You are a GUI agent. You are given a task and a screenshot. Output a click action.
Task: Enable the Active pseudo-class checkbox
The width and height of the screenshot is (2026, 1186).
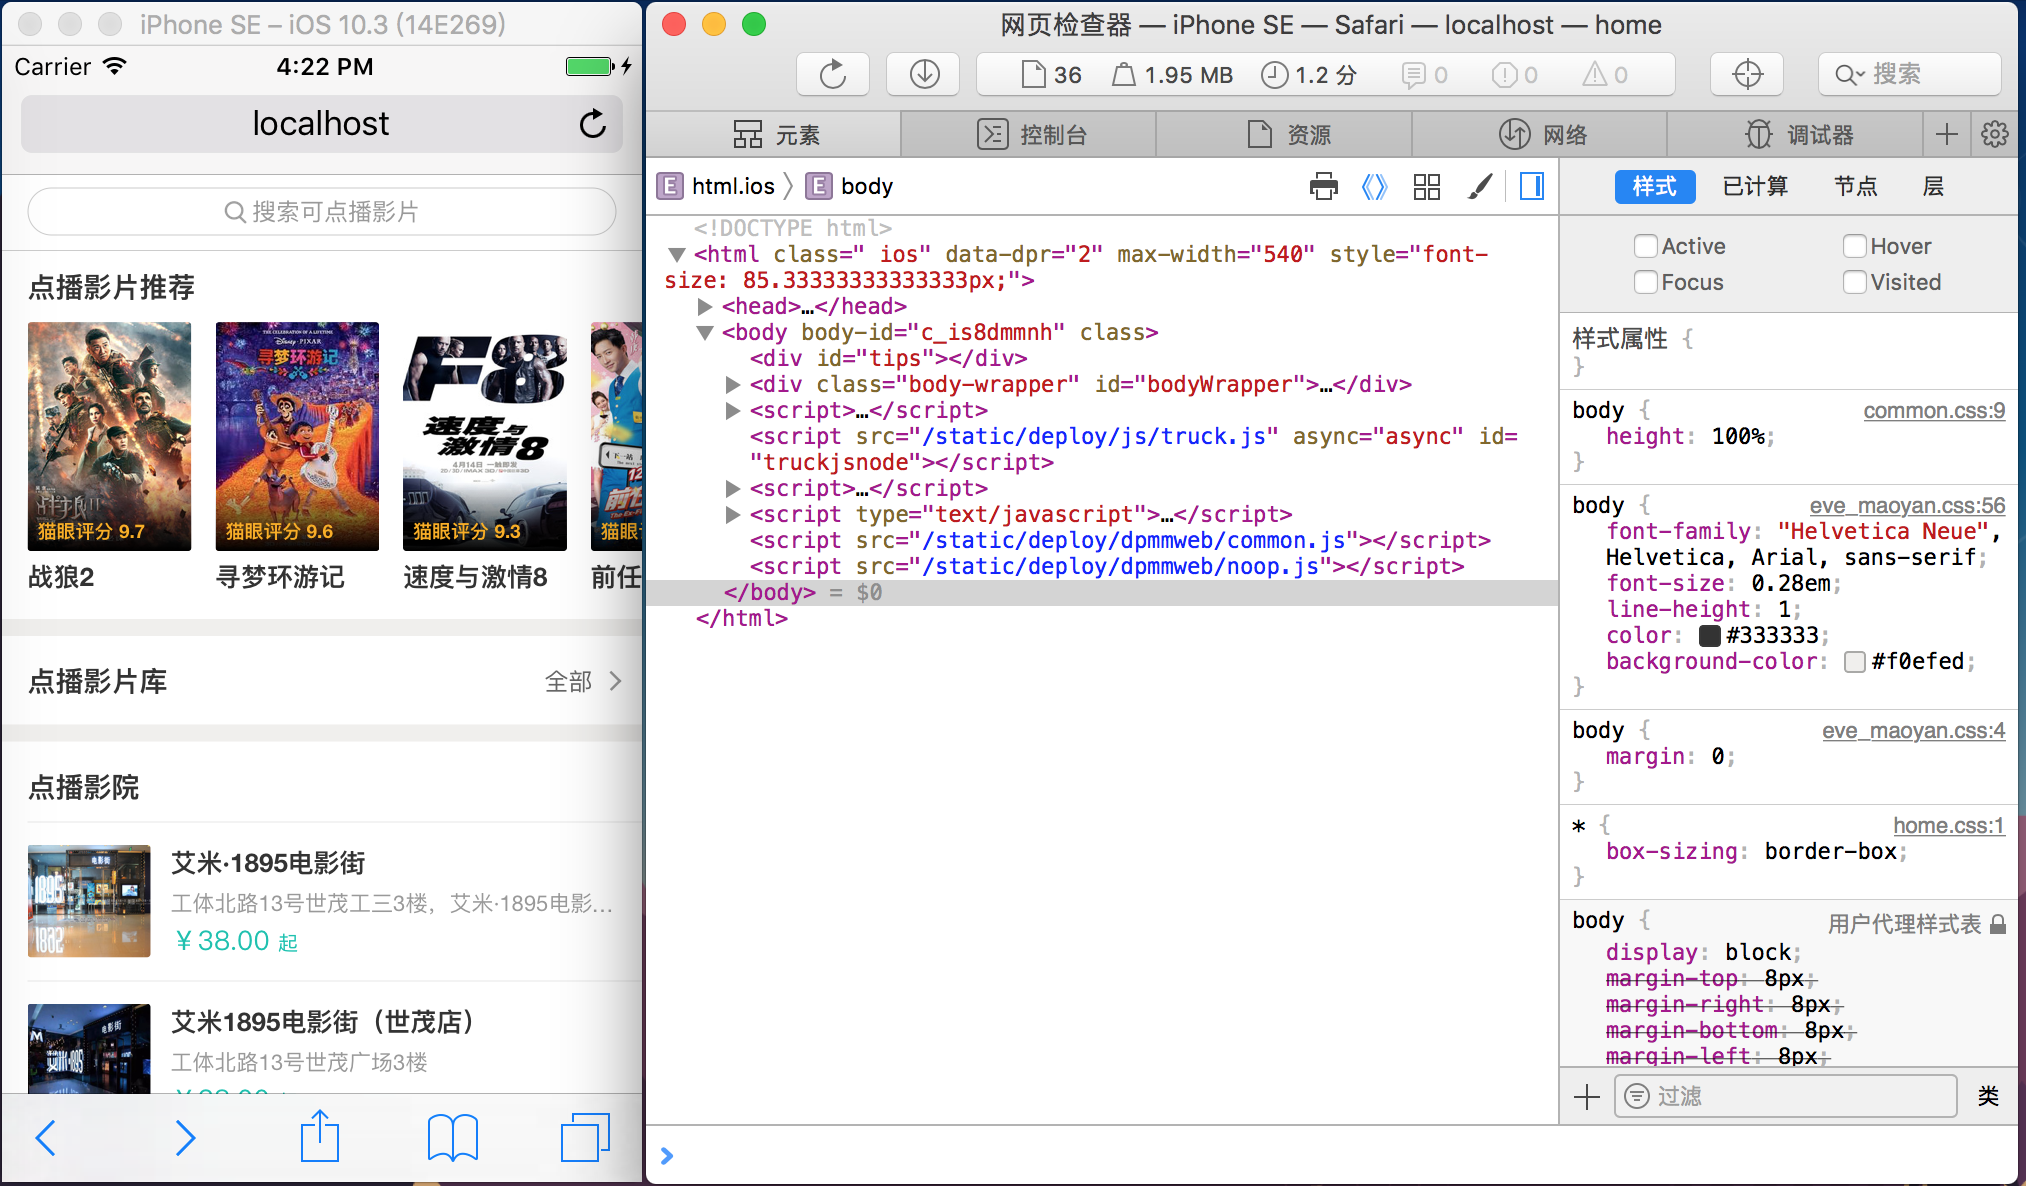(1645, 246)
